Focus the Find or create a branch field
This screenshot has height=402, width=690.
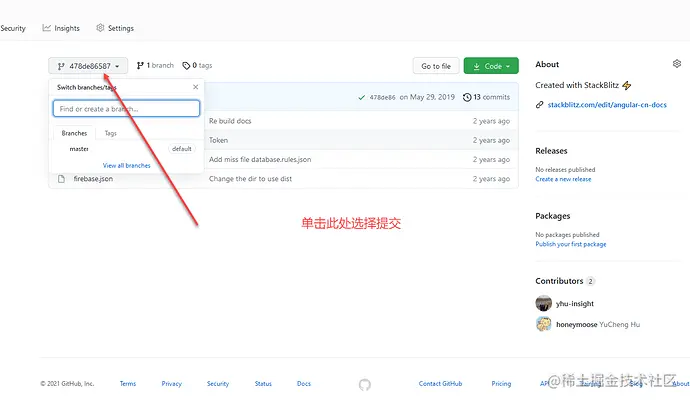126,109
